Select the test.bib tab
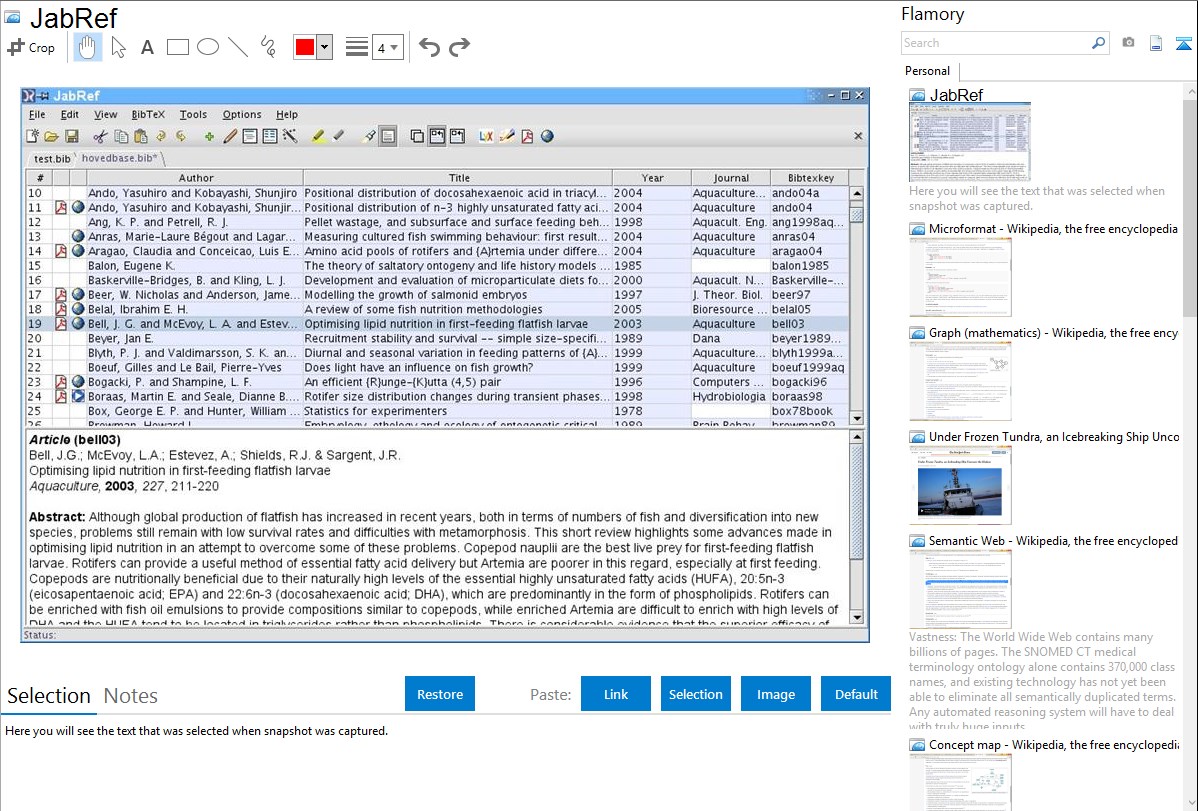This screenshot has width=1198, height=811. point(52,158)
